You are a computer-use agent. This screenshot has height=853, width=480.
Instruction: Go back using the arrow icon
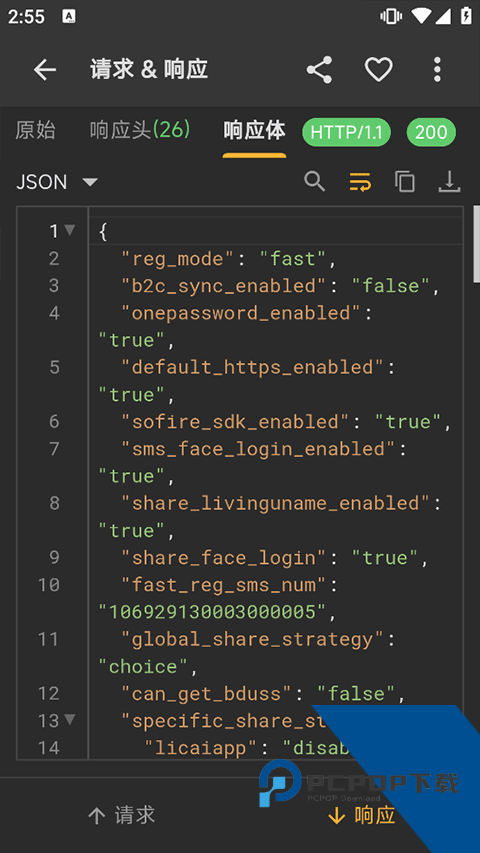(45, 70)
